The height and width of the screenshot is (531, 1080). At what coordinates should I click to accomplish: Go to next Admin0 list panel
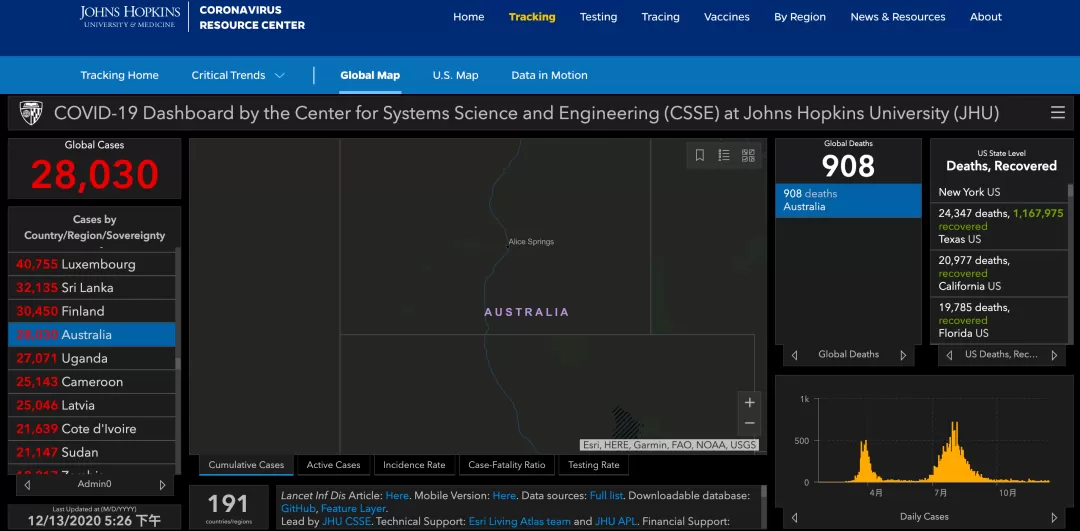[163, 485]
